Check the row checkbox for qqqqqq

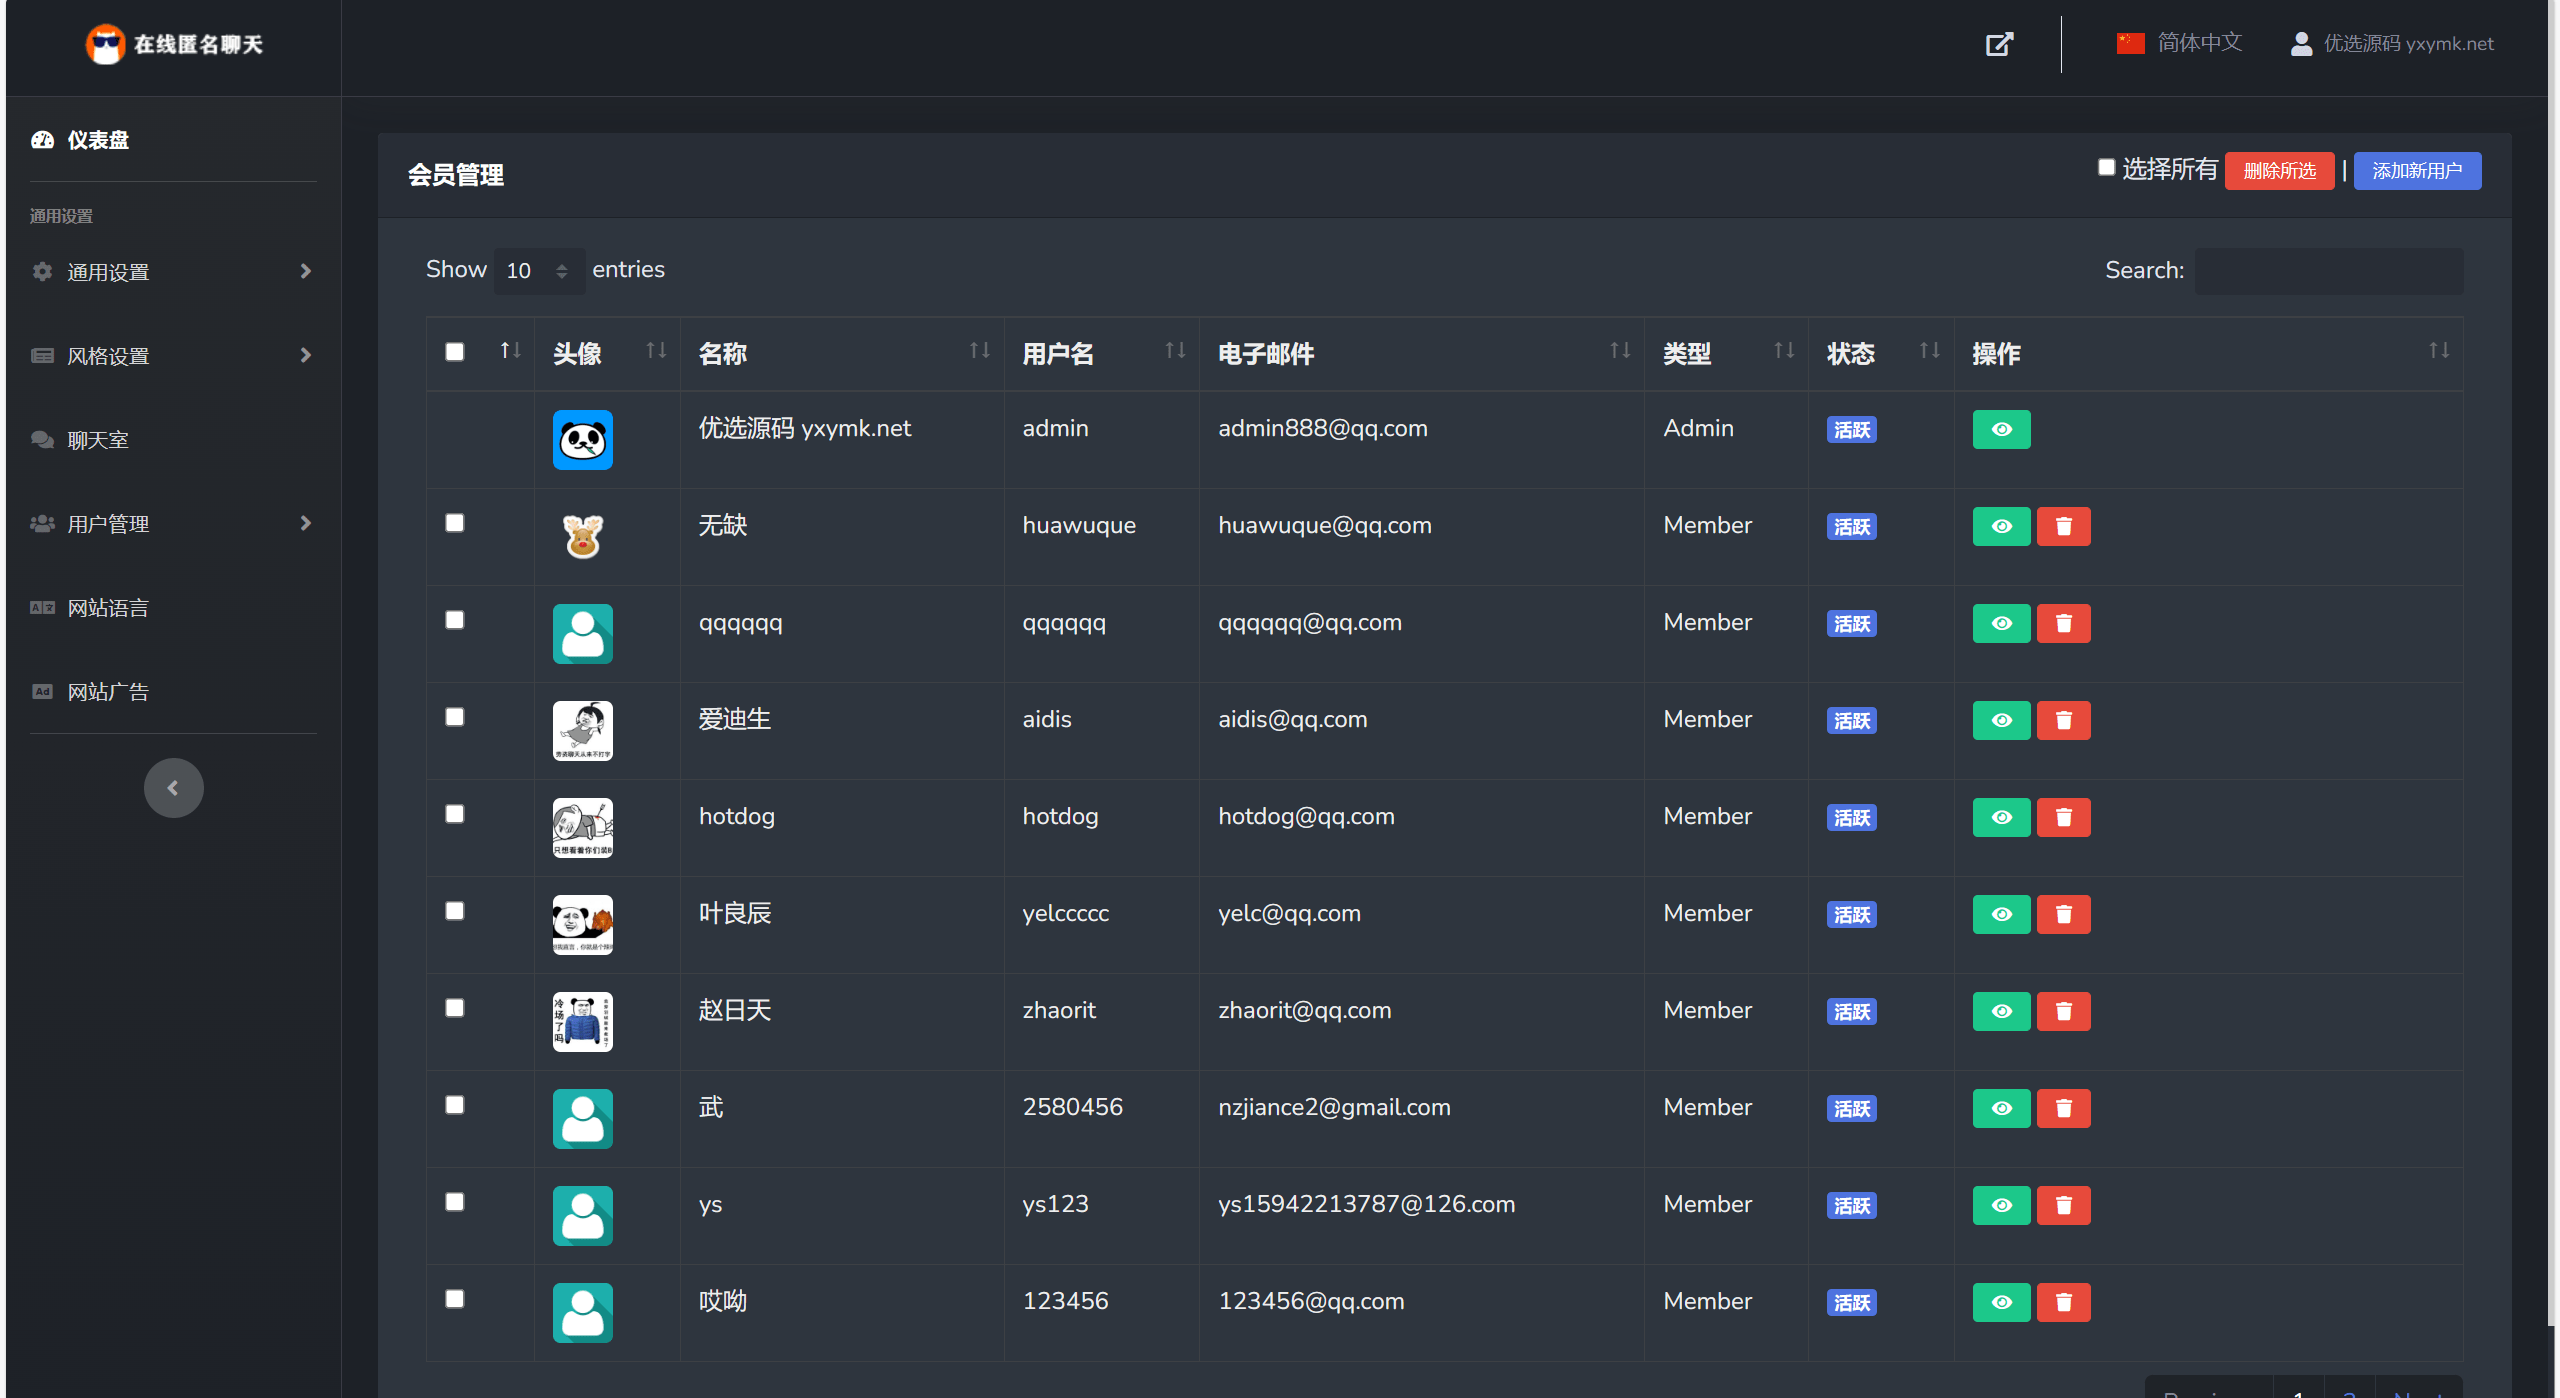454,620
